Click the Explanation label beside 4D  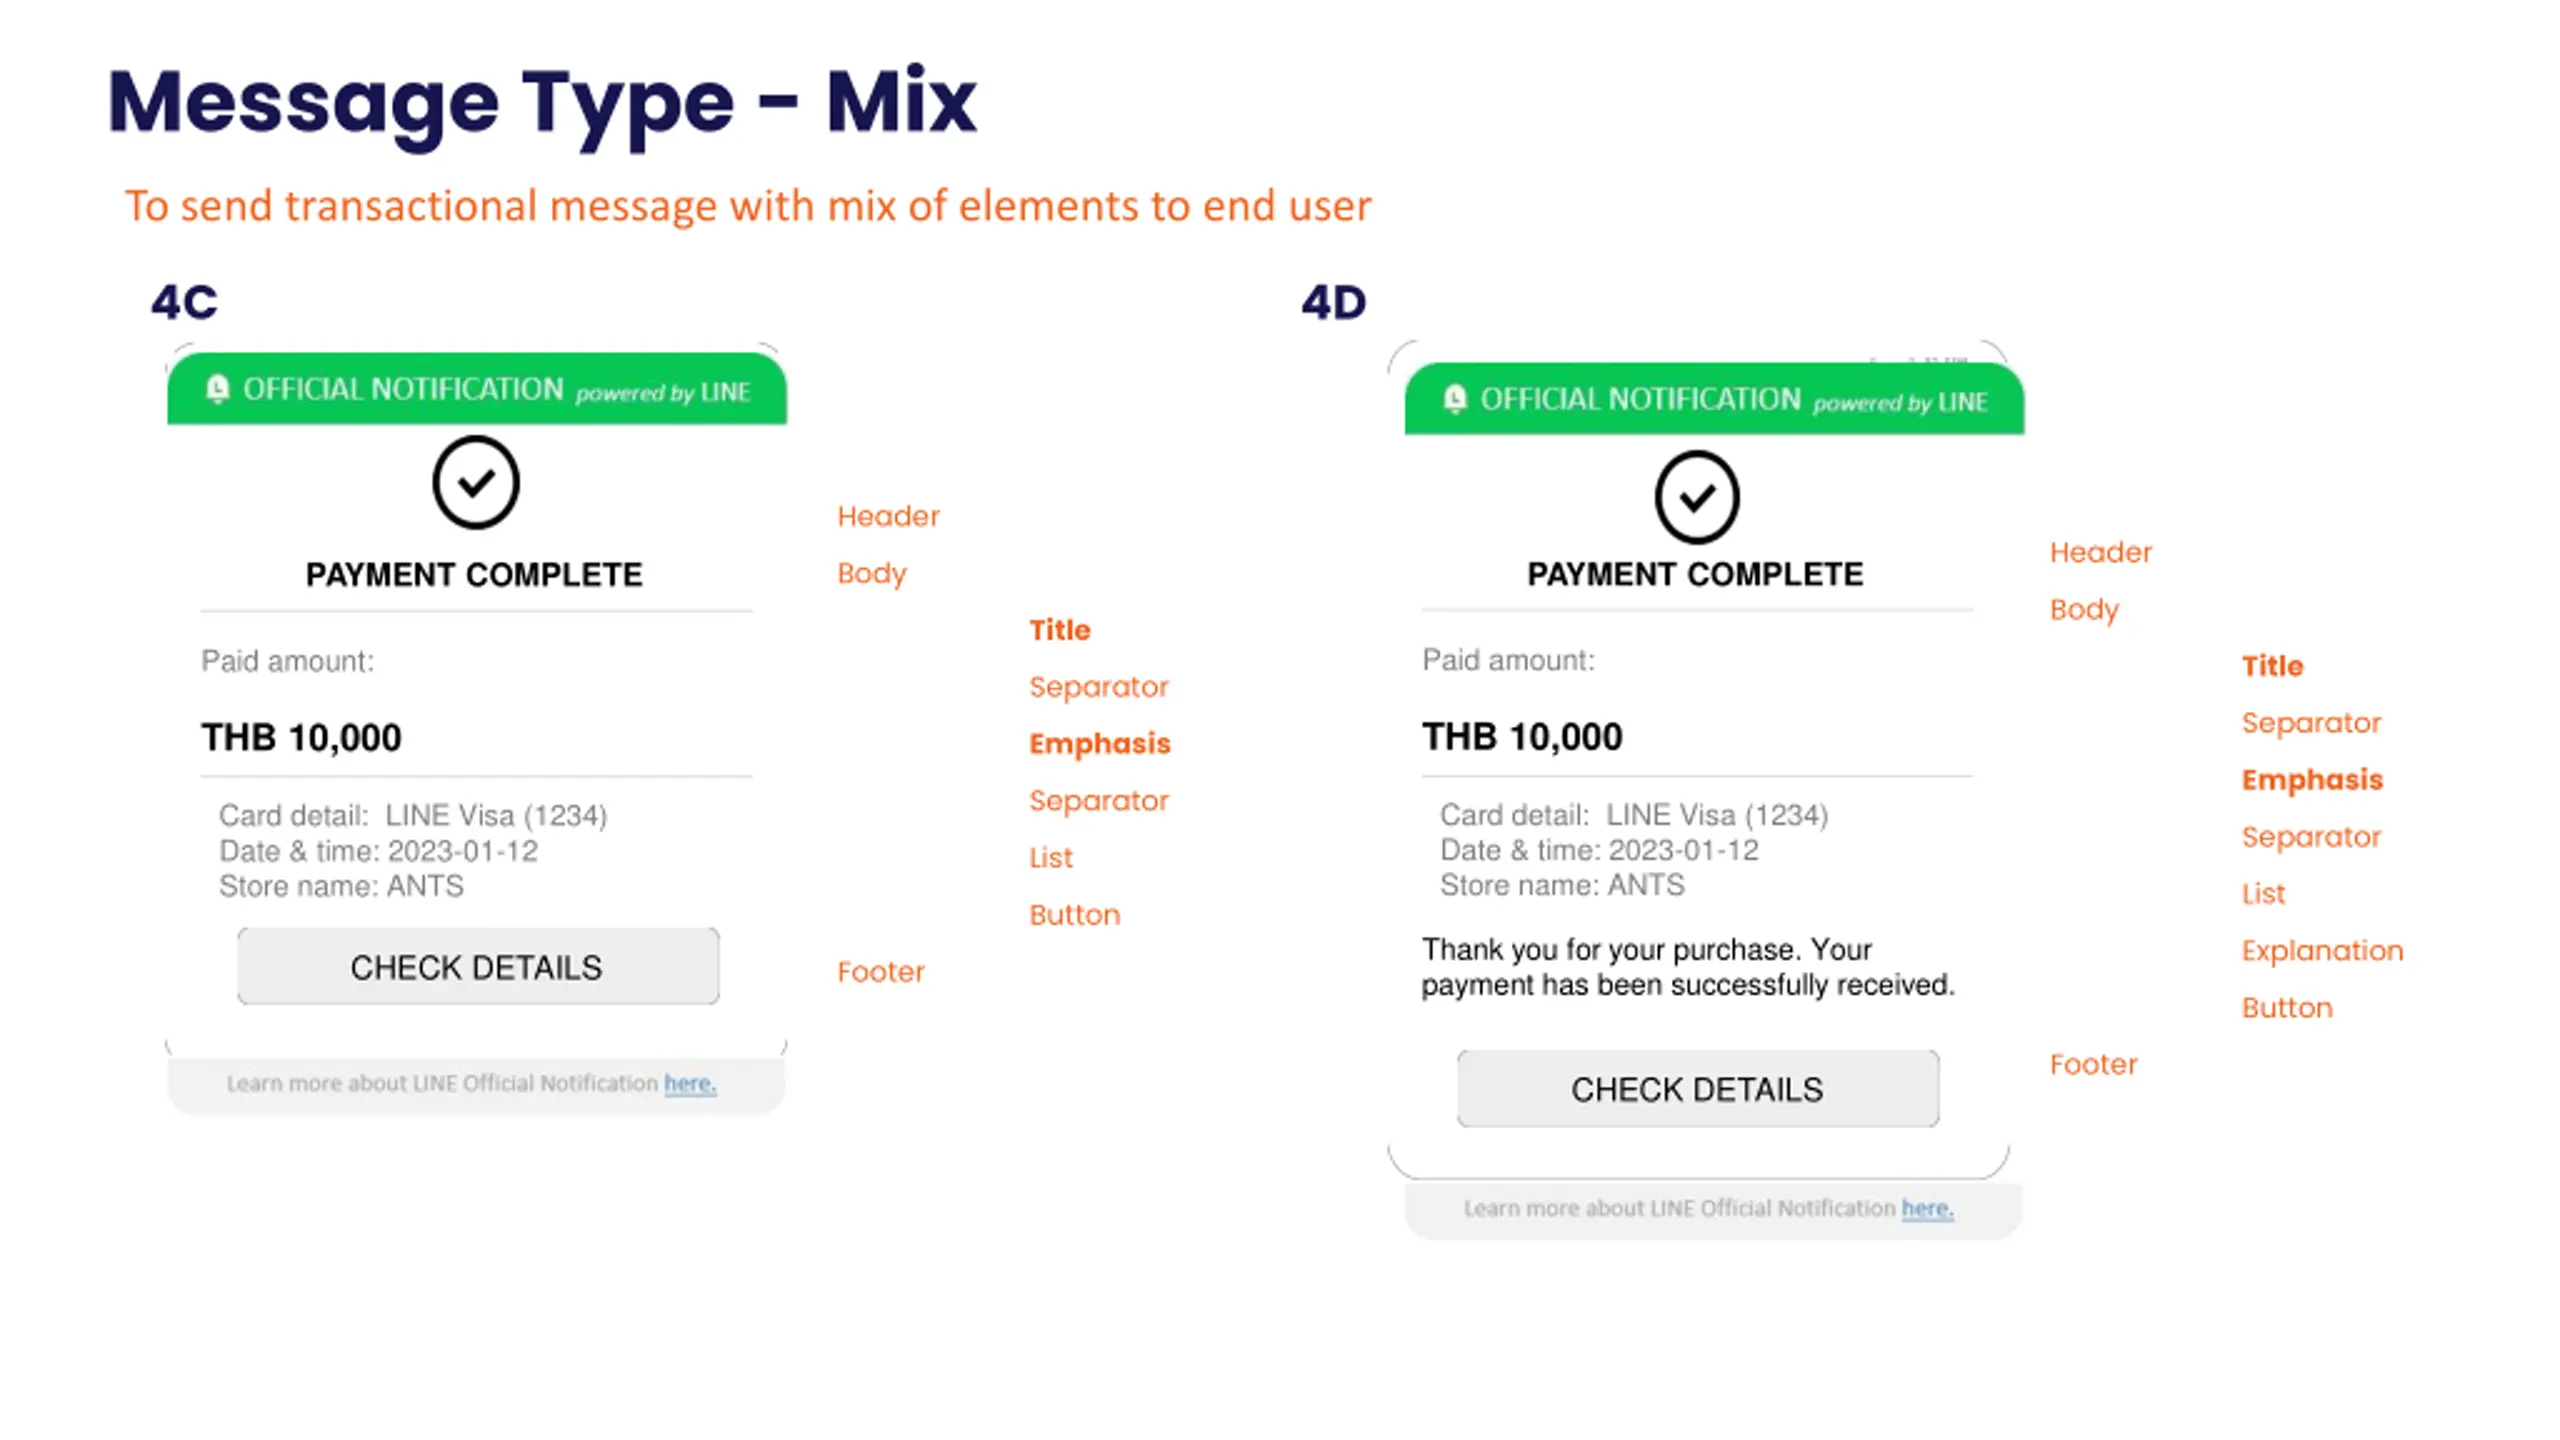coord(2321,950)
